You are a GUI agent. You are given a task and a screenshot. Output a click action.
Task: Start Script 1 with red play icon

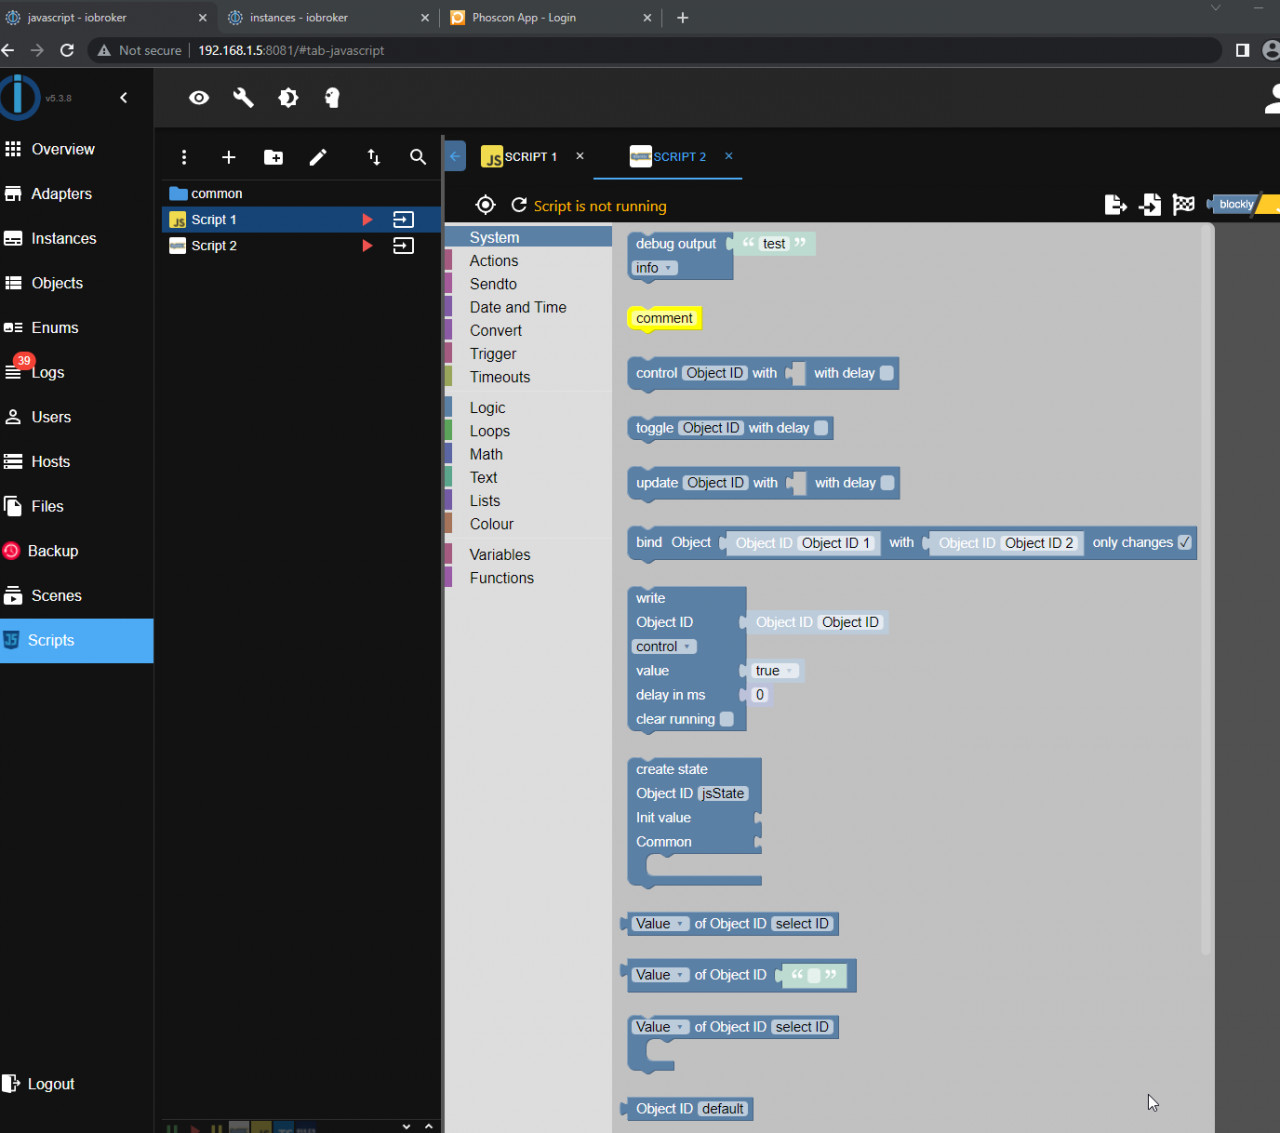(x=367, y=220)
